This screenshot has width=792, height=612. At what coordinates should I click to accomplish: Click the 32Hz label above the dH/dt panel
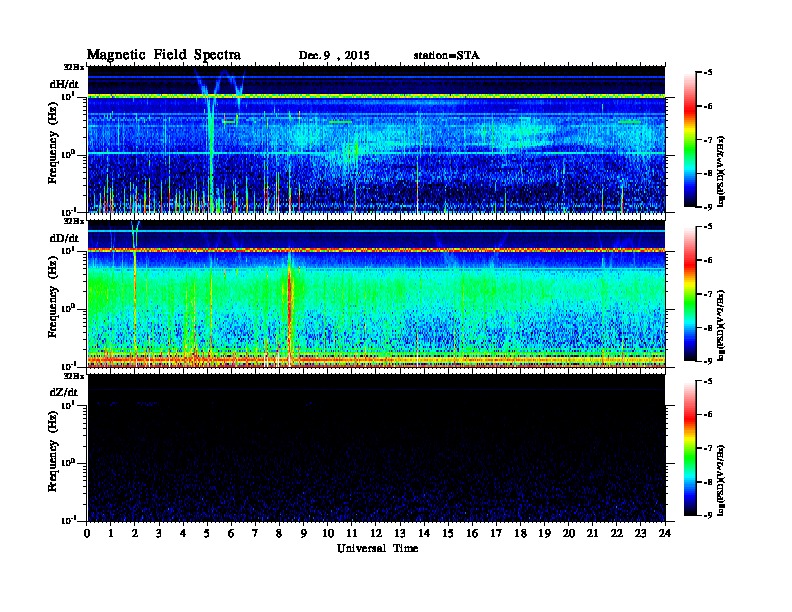(x=74, y=67)
